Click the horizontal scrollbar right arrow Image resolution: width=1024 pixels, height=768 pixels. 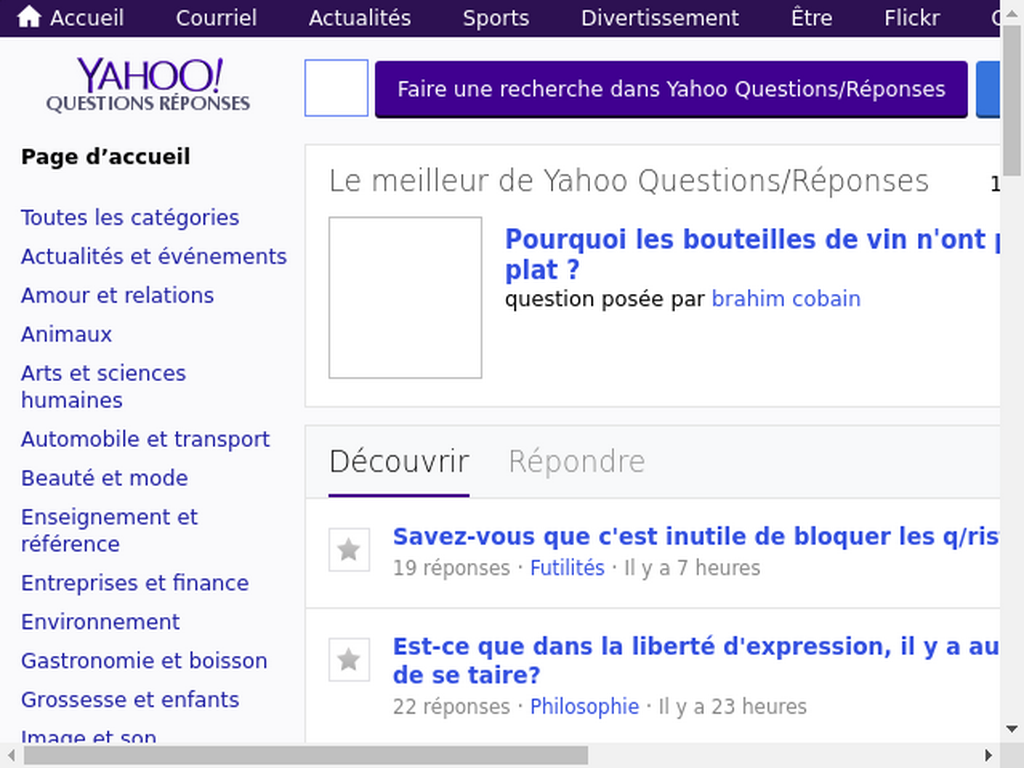point(988,756)
